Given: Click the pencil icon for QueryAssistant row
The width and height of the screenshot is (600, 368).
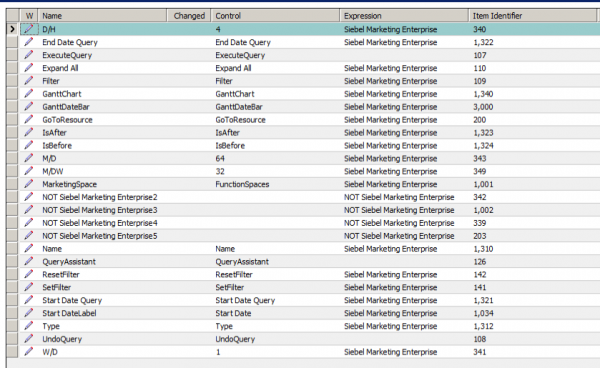Looking at the screenshot, I should tap(29, 262).
